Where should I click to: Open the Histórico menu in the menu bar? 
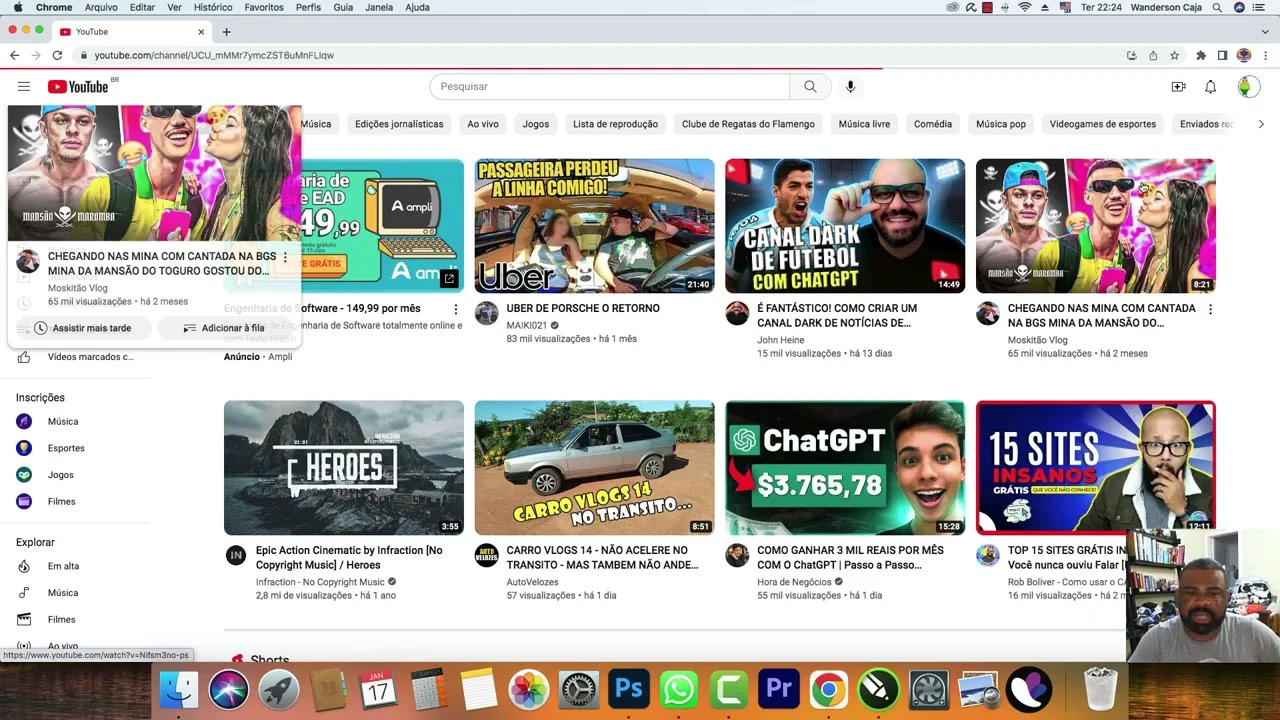pos(213,7)
